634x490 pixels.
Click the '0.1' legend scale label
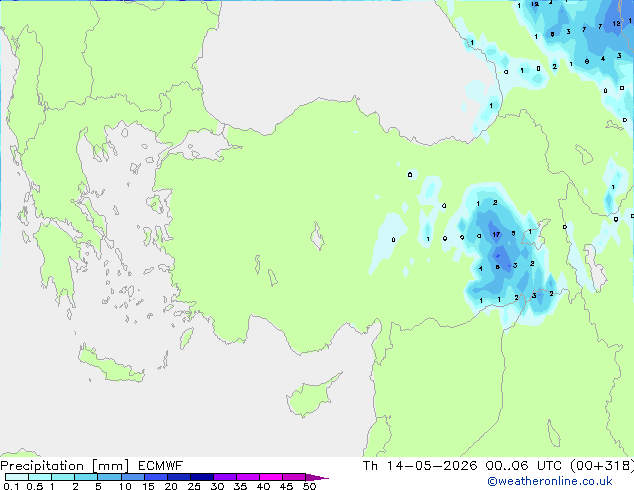coord(11,486)
